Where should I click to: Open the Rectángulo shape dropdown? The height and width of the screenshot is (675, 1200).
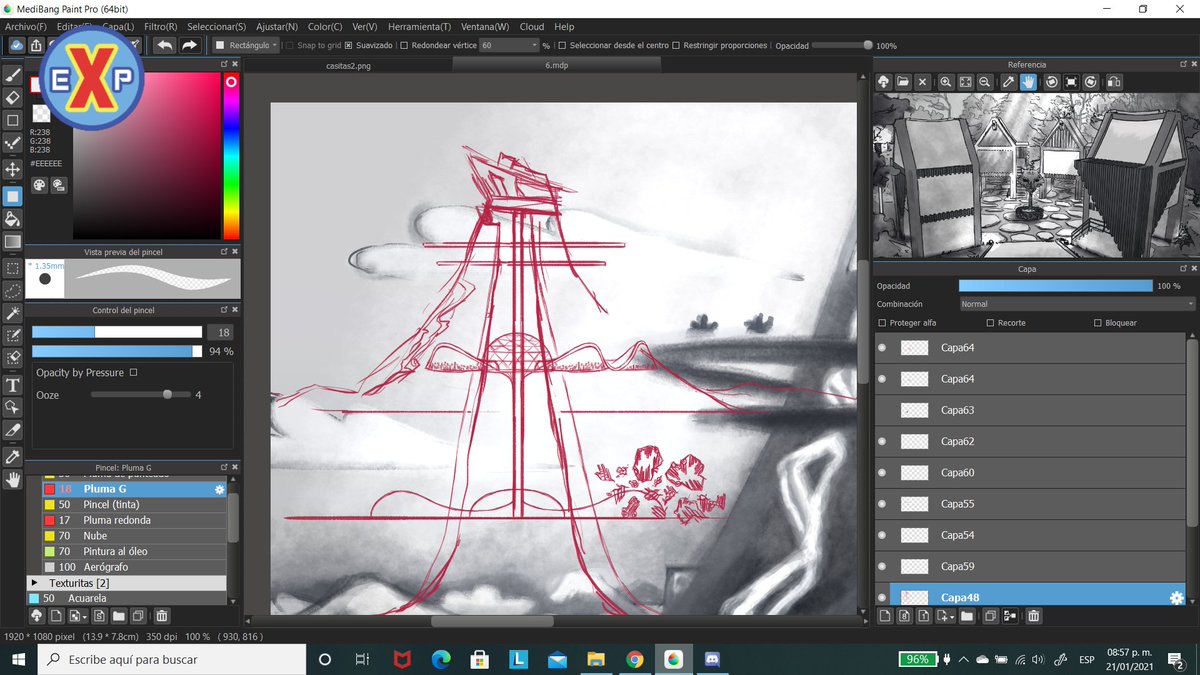[245, 45]
